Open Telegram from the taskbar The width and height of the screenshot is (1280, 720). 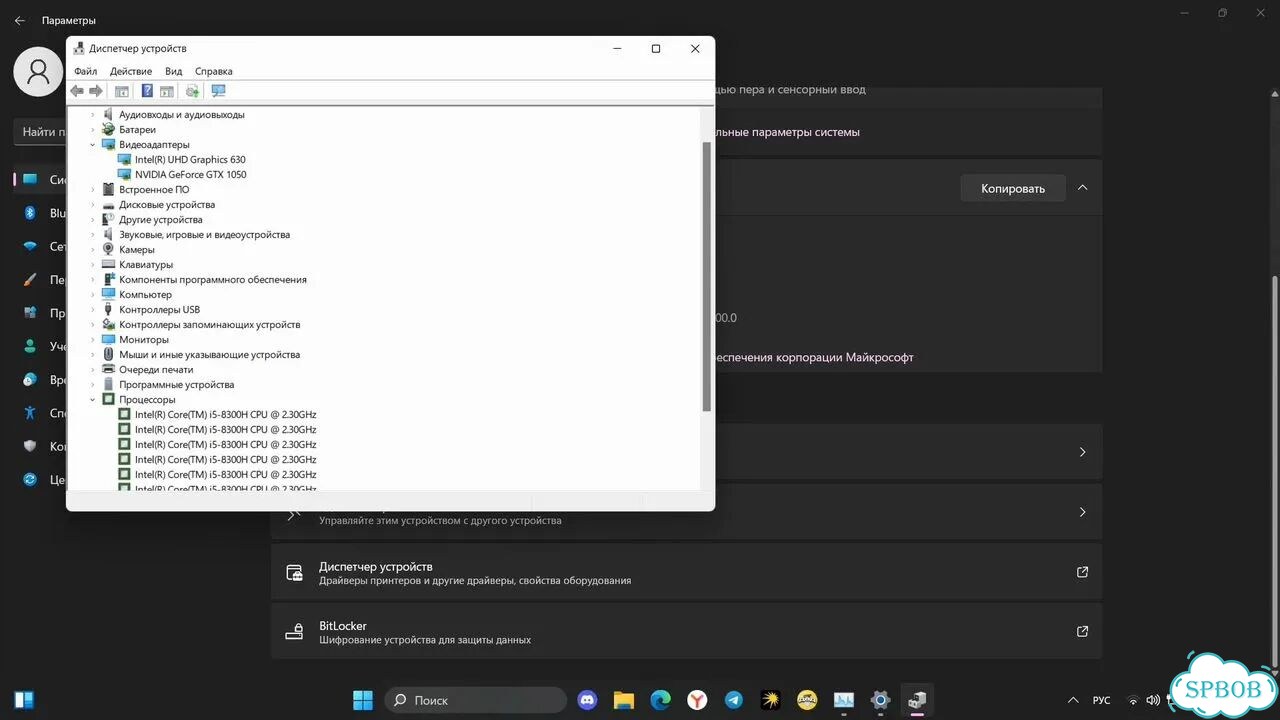[734, 700]
